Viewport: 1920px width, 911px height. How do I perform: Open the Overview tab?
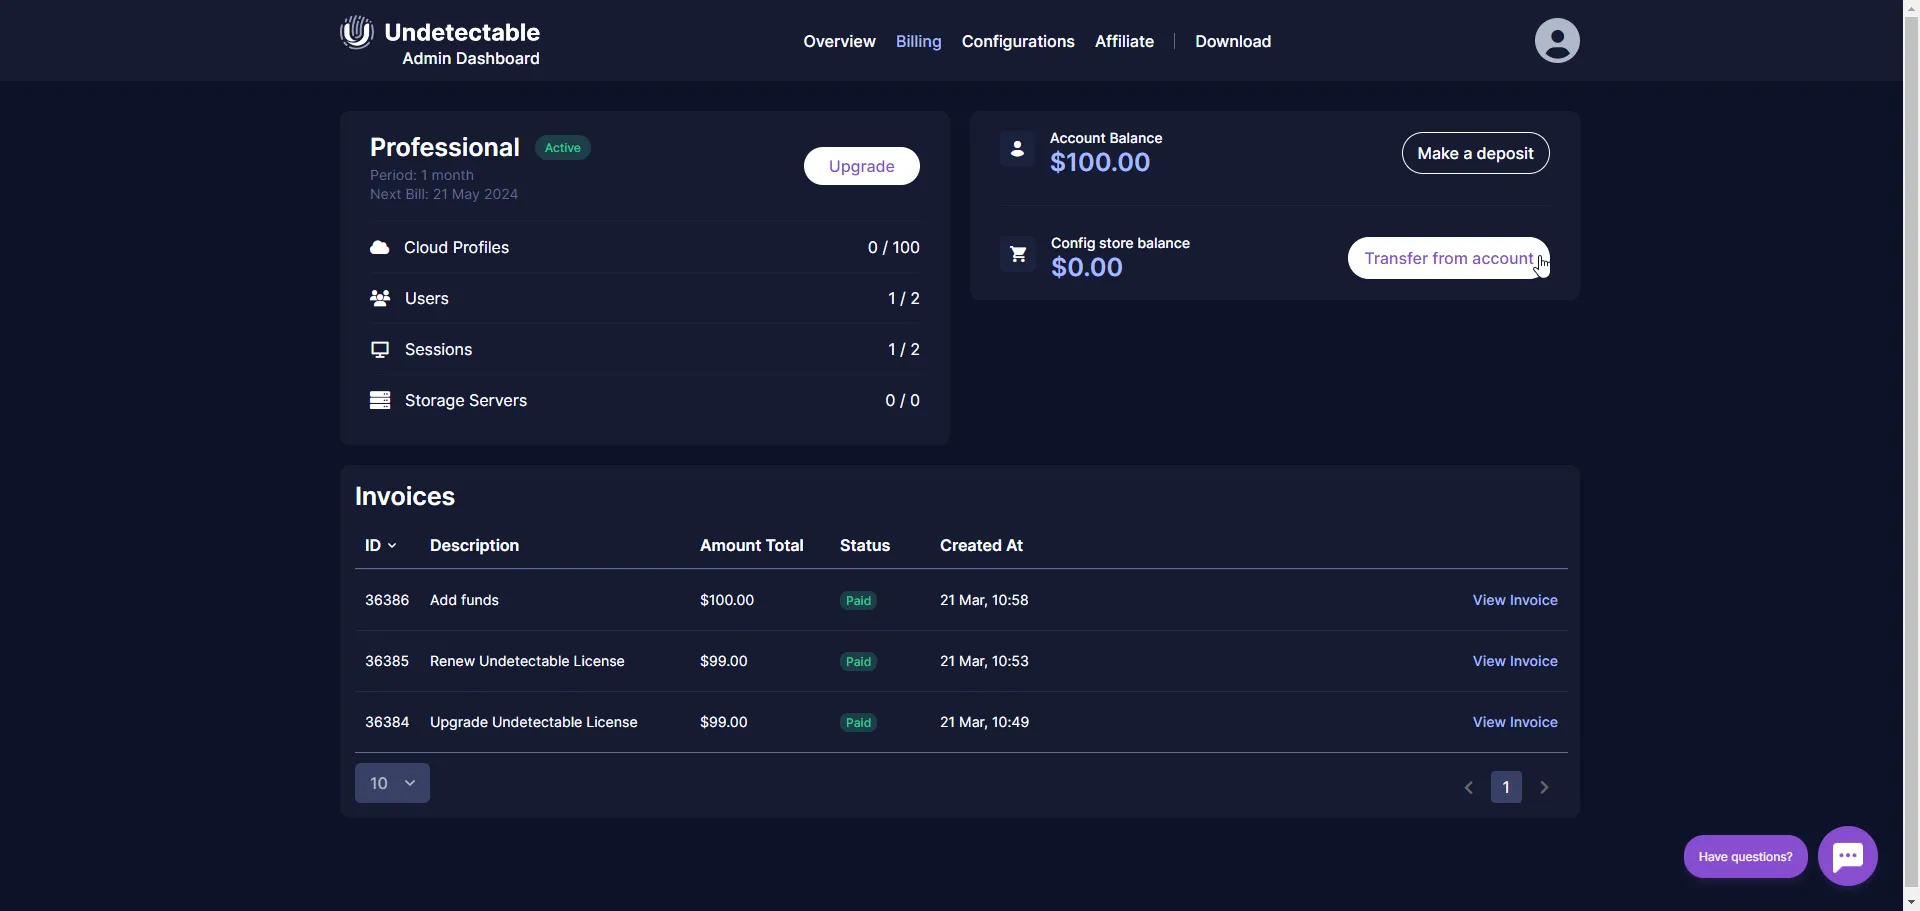839,41
